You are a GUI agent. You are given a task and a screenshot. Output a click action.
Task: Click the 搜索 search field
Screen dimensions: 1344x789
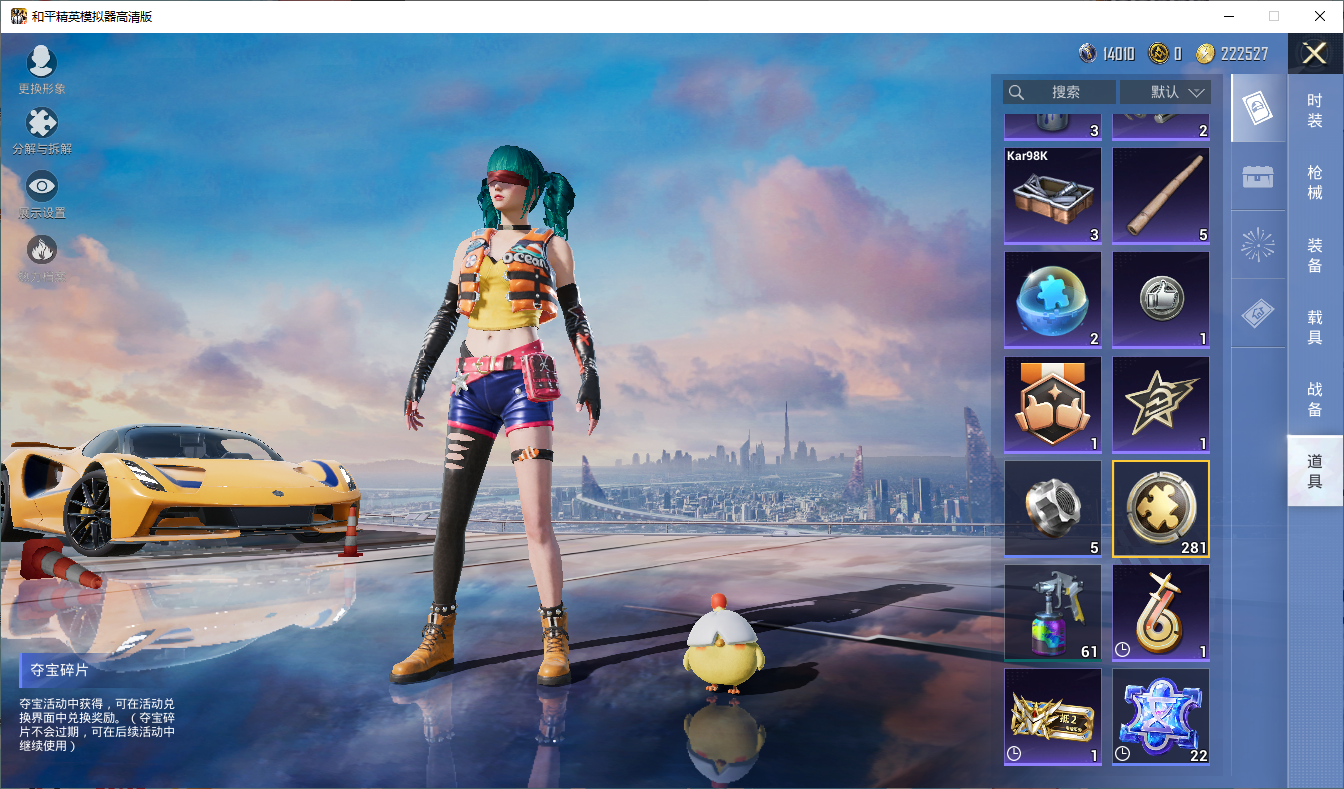tap(1060, 92)
